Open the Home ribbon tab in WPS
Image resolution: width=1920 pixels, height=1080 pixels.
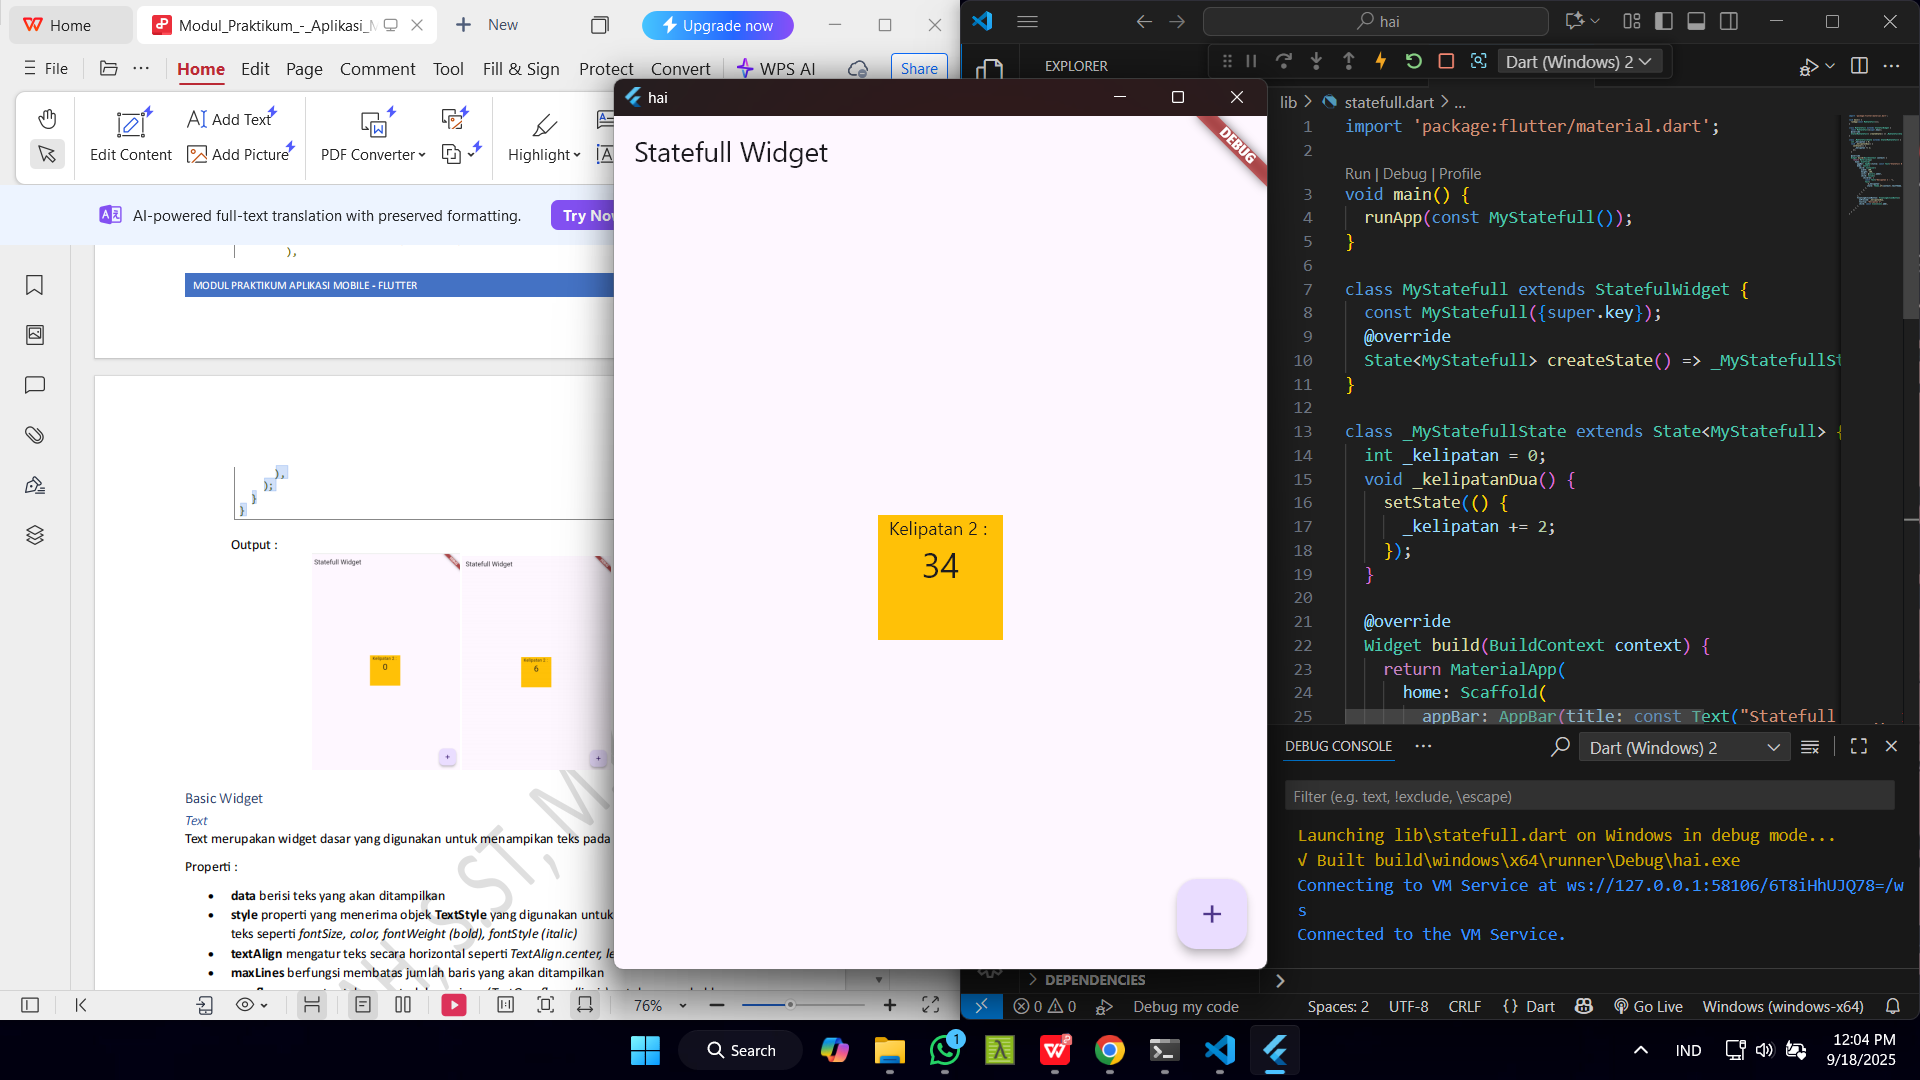pos(201,69)
